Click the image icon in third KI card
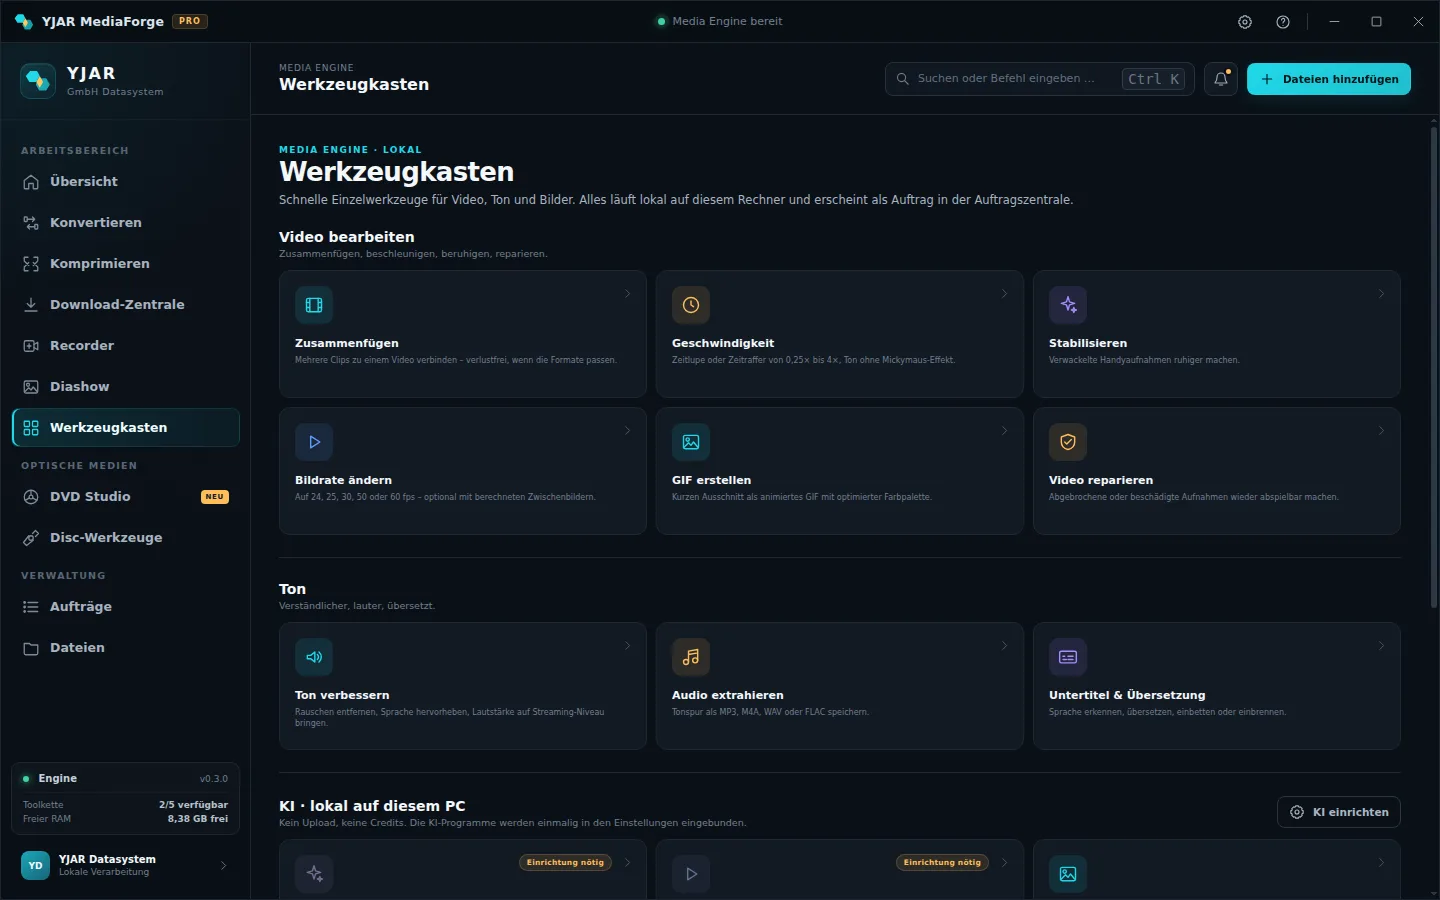The width and height of the screenshot is (1440, 900). (1068, 874)
